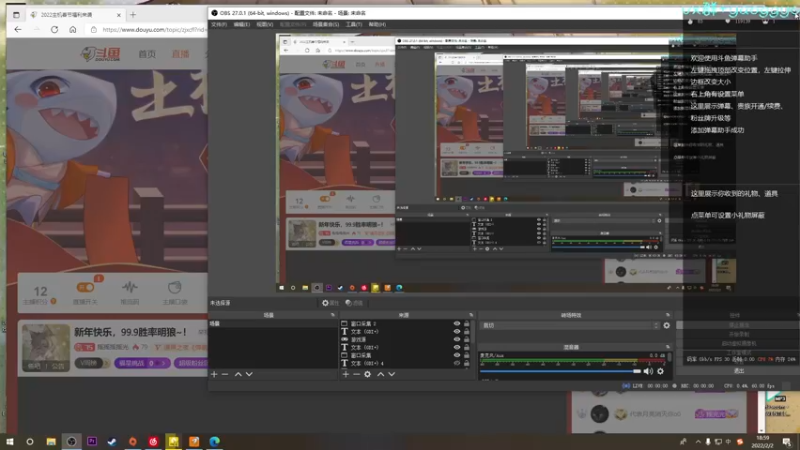Pop out the 场景 dock panel
The height and width of the screenshot is (450, 800).
click(333, 315)
